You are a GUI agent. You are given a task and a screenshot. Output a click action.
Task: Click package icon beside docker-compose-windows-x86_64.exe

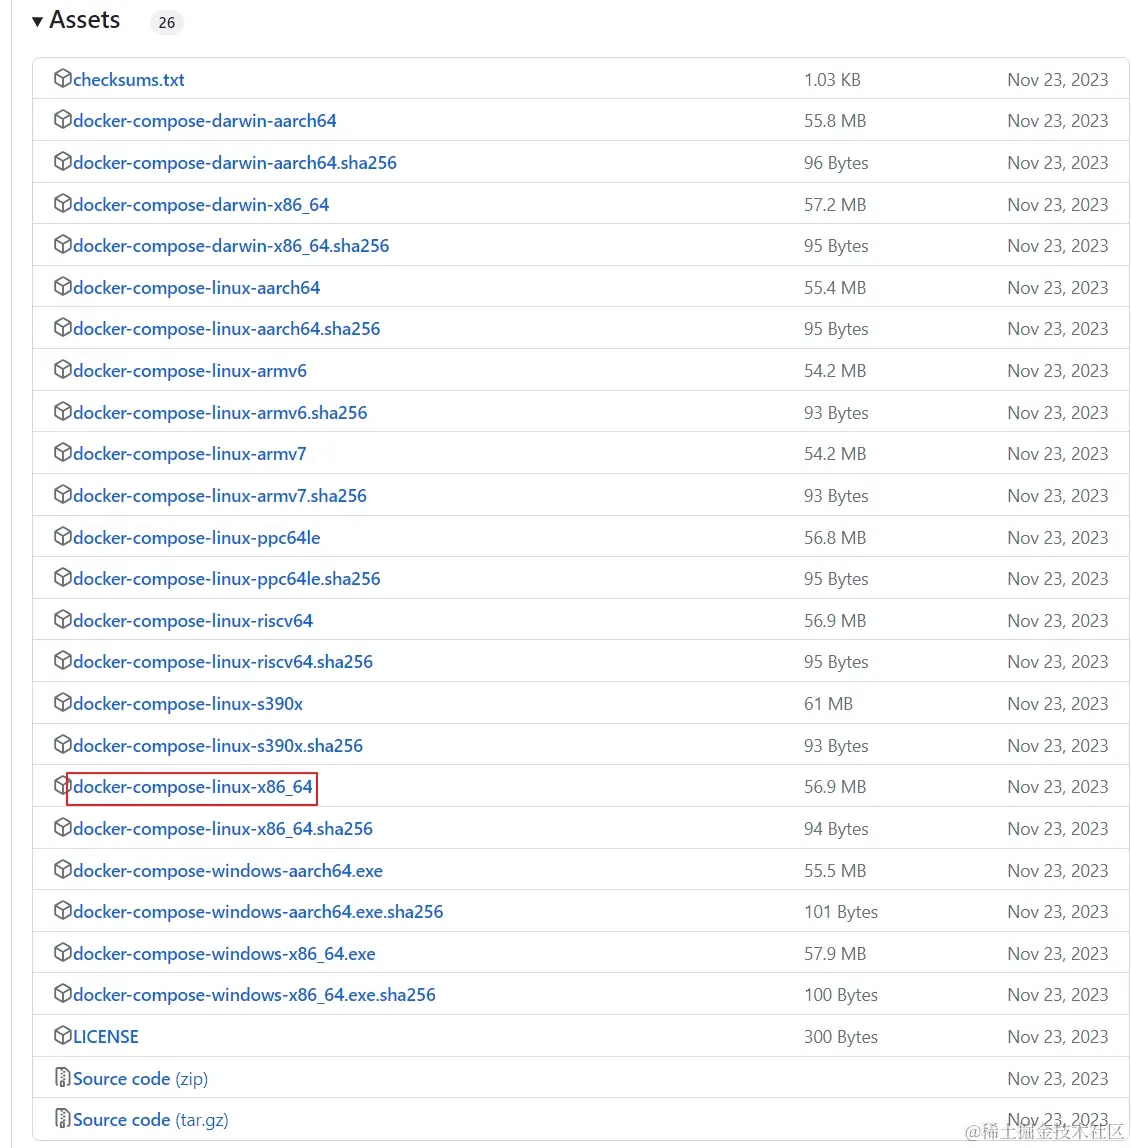click(63, 952)
